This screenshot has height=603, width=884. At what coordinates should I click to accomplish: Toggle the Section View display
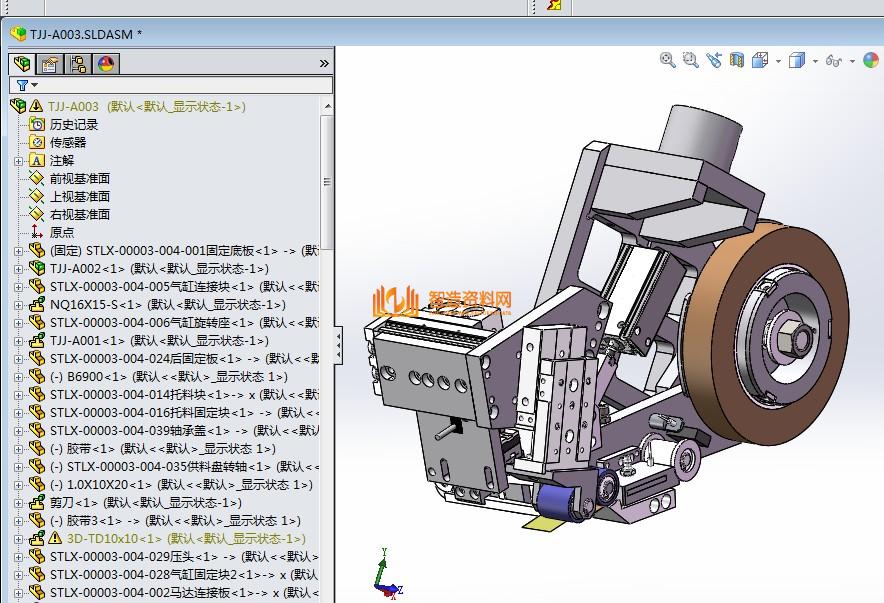(737, 60)
